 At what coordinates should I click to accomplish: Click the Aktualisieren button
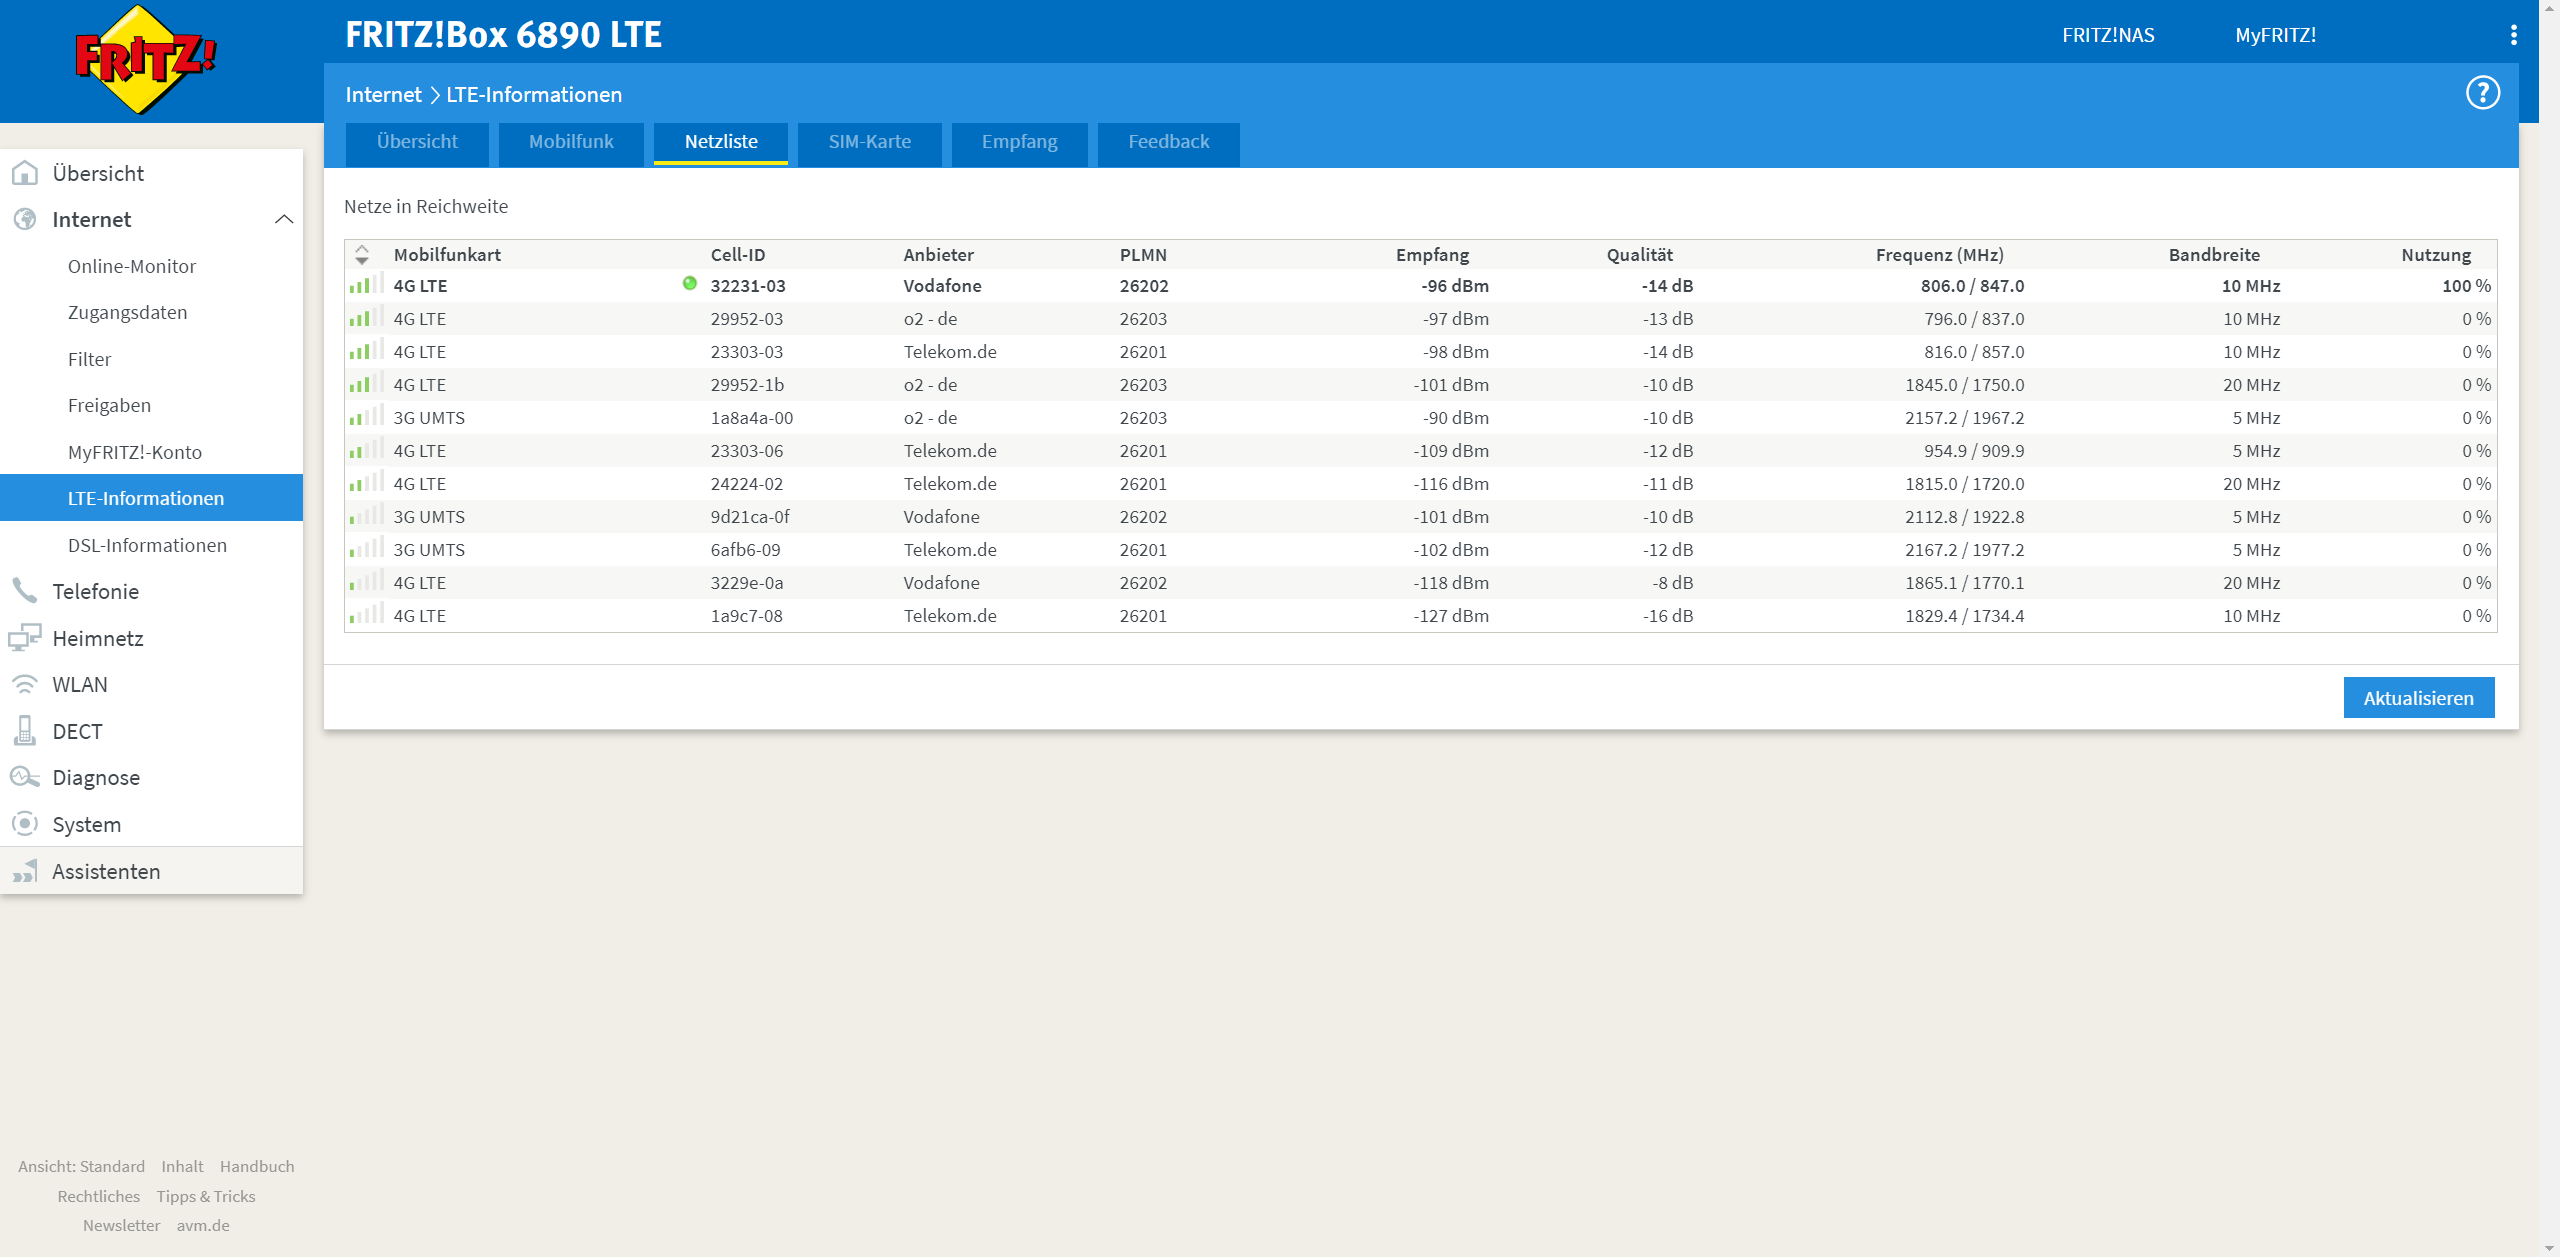click(x=2418, y=698)
